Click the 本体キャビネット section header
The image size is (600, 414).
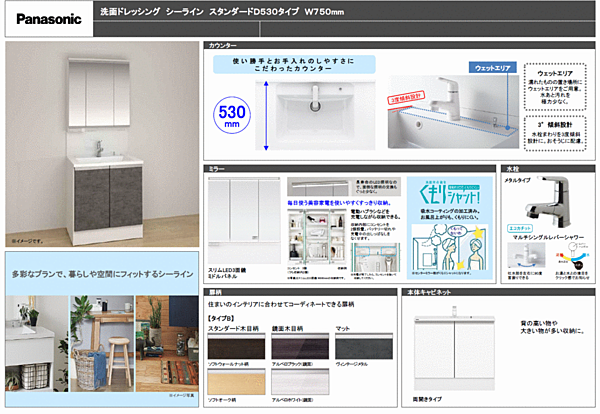click(498, 292)
